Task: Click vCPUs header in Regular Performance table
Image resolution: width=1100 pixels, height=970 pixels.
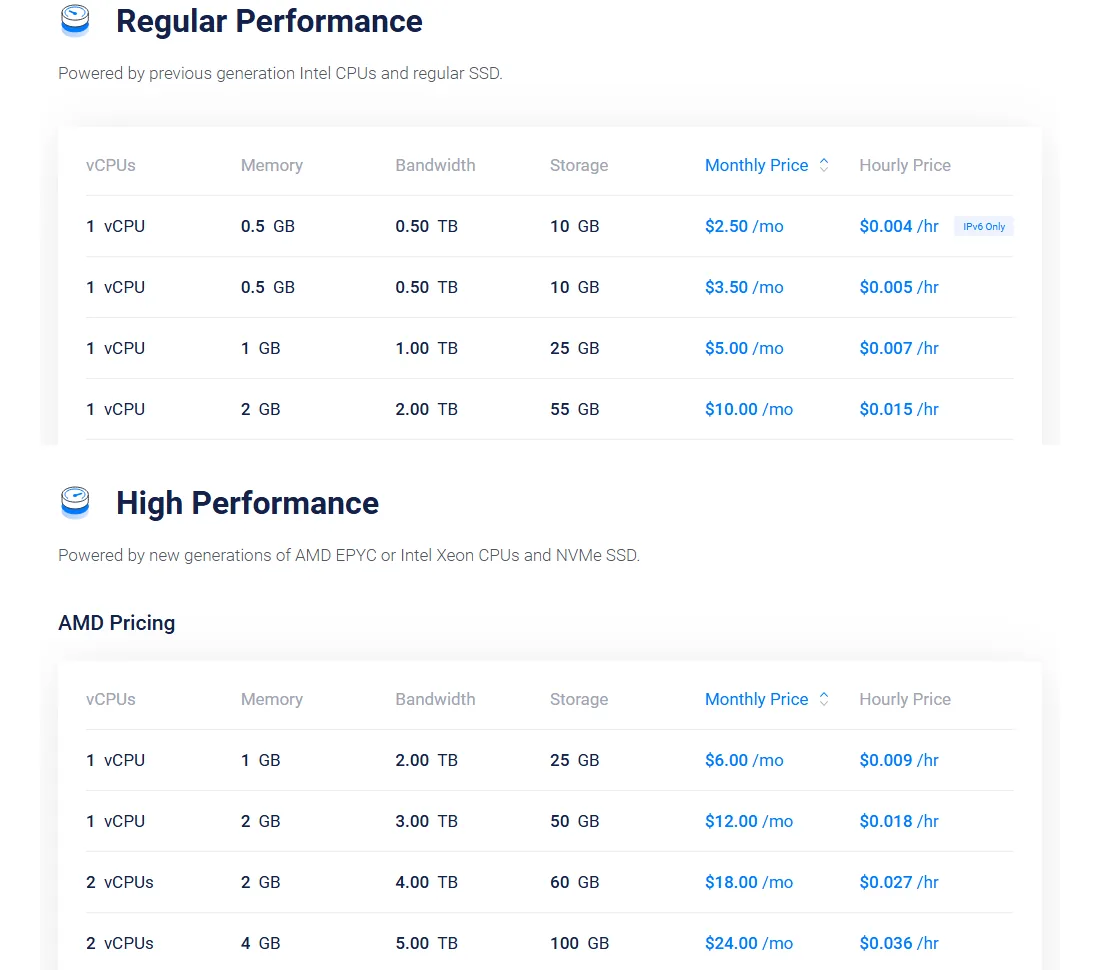Action: 111,165
